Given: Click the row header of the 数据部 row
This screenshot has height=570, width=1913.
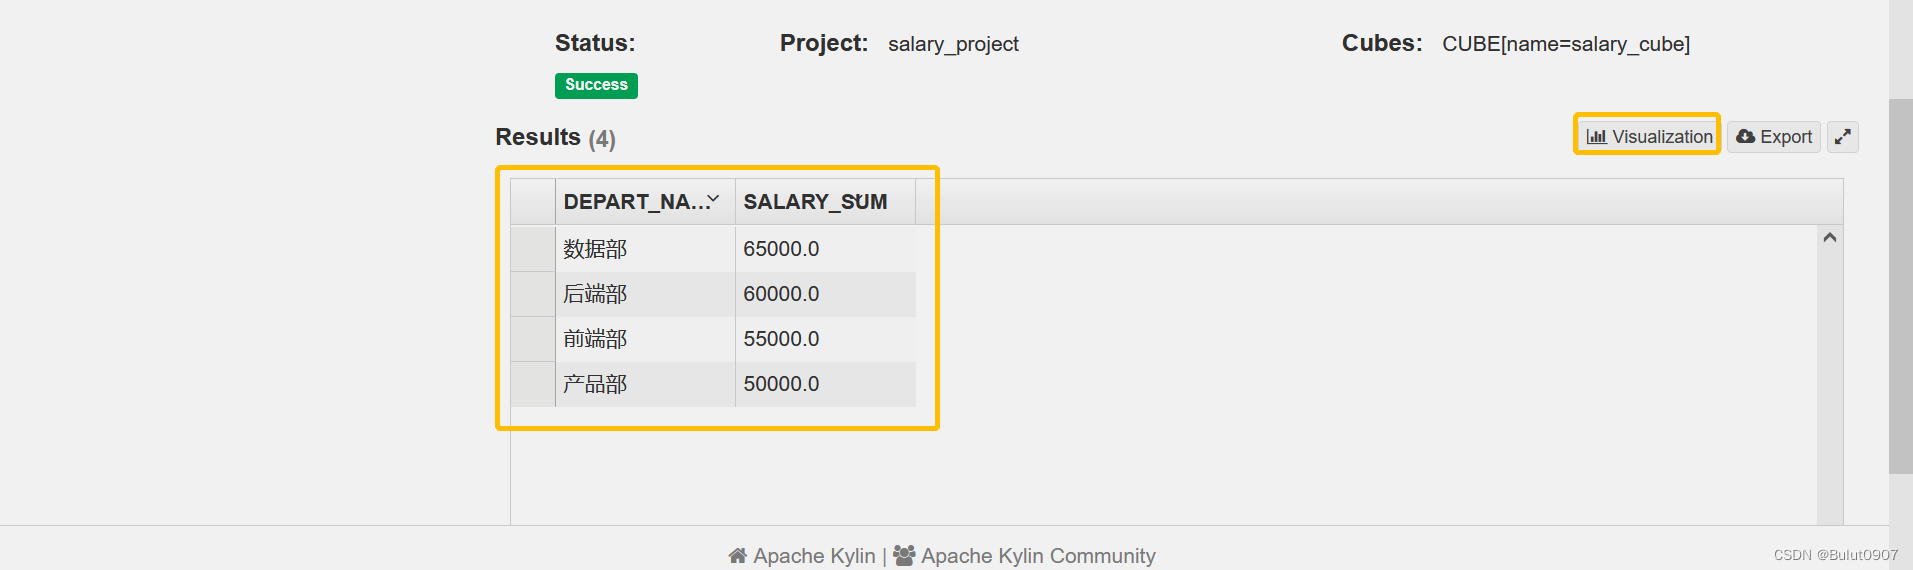Looking at the screenshot, I should click(x=533, y=249).
